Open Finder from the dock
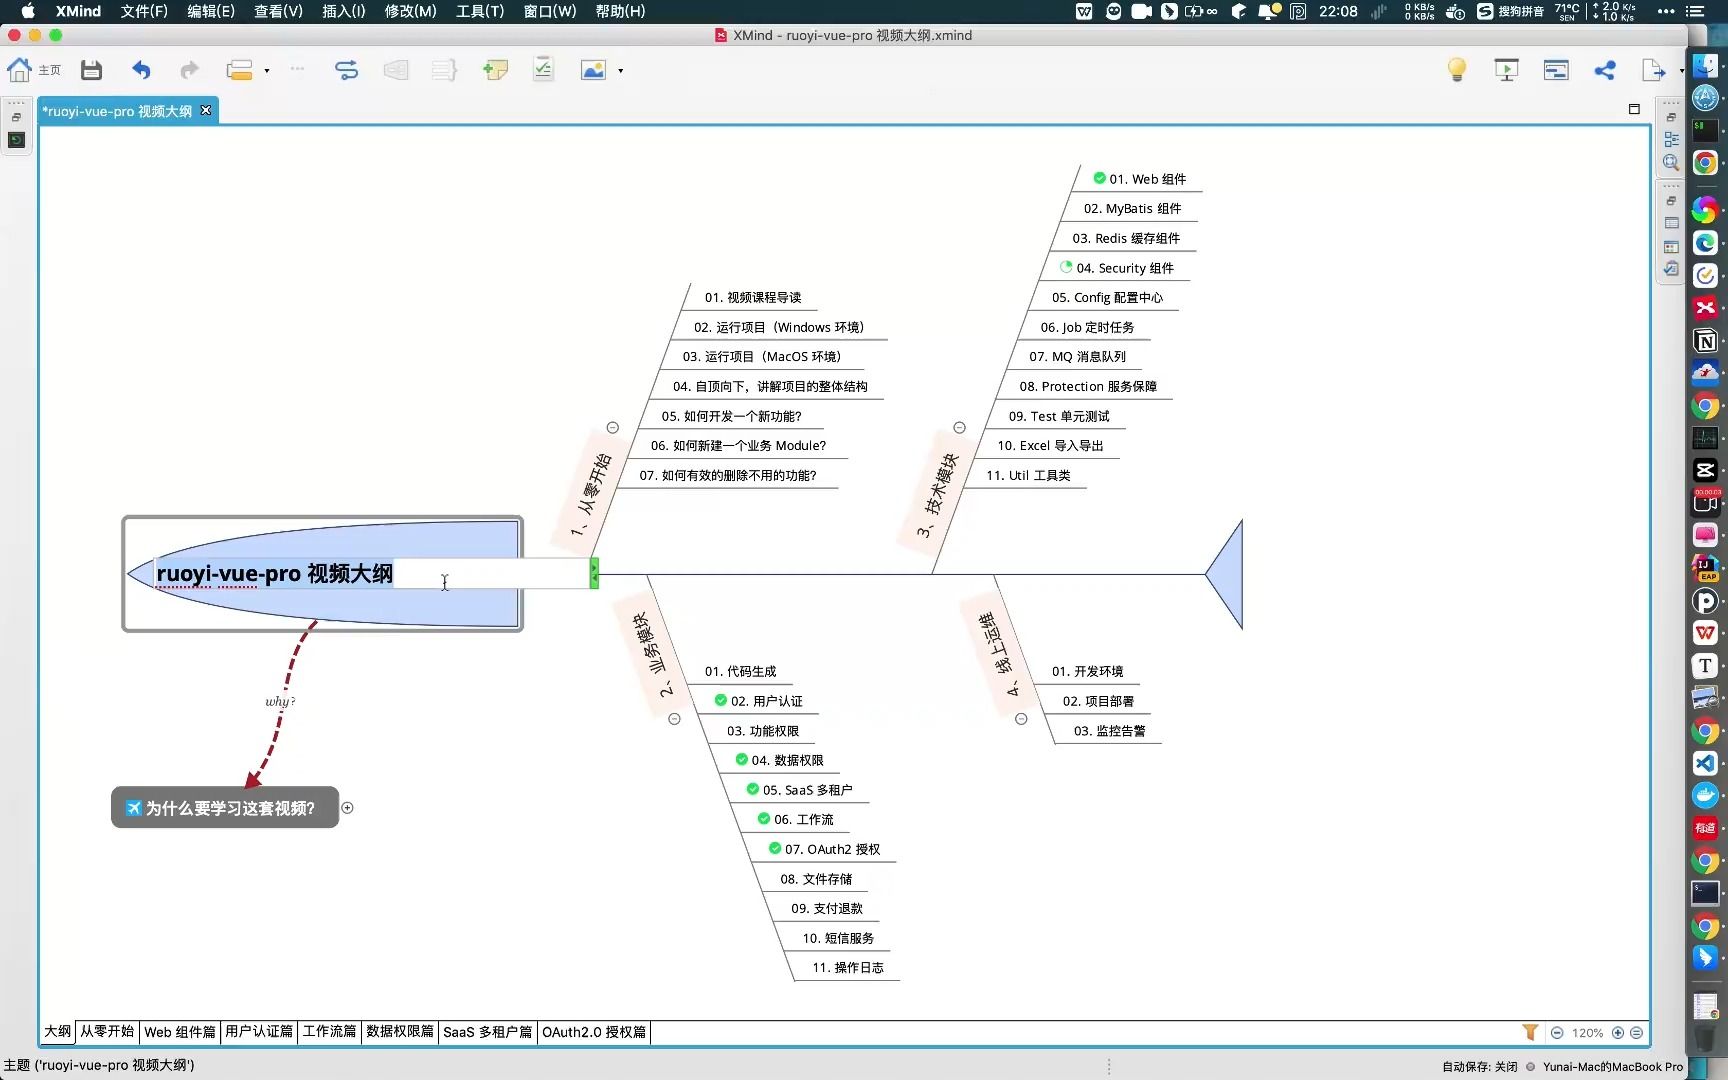The height and width of the screenshot is (1080, 1728). (x=1705, y=67)
